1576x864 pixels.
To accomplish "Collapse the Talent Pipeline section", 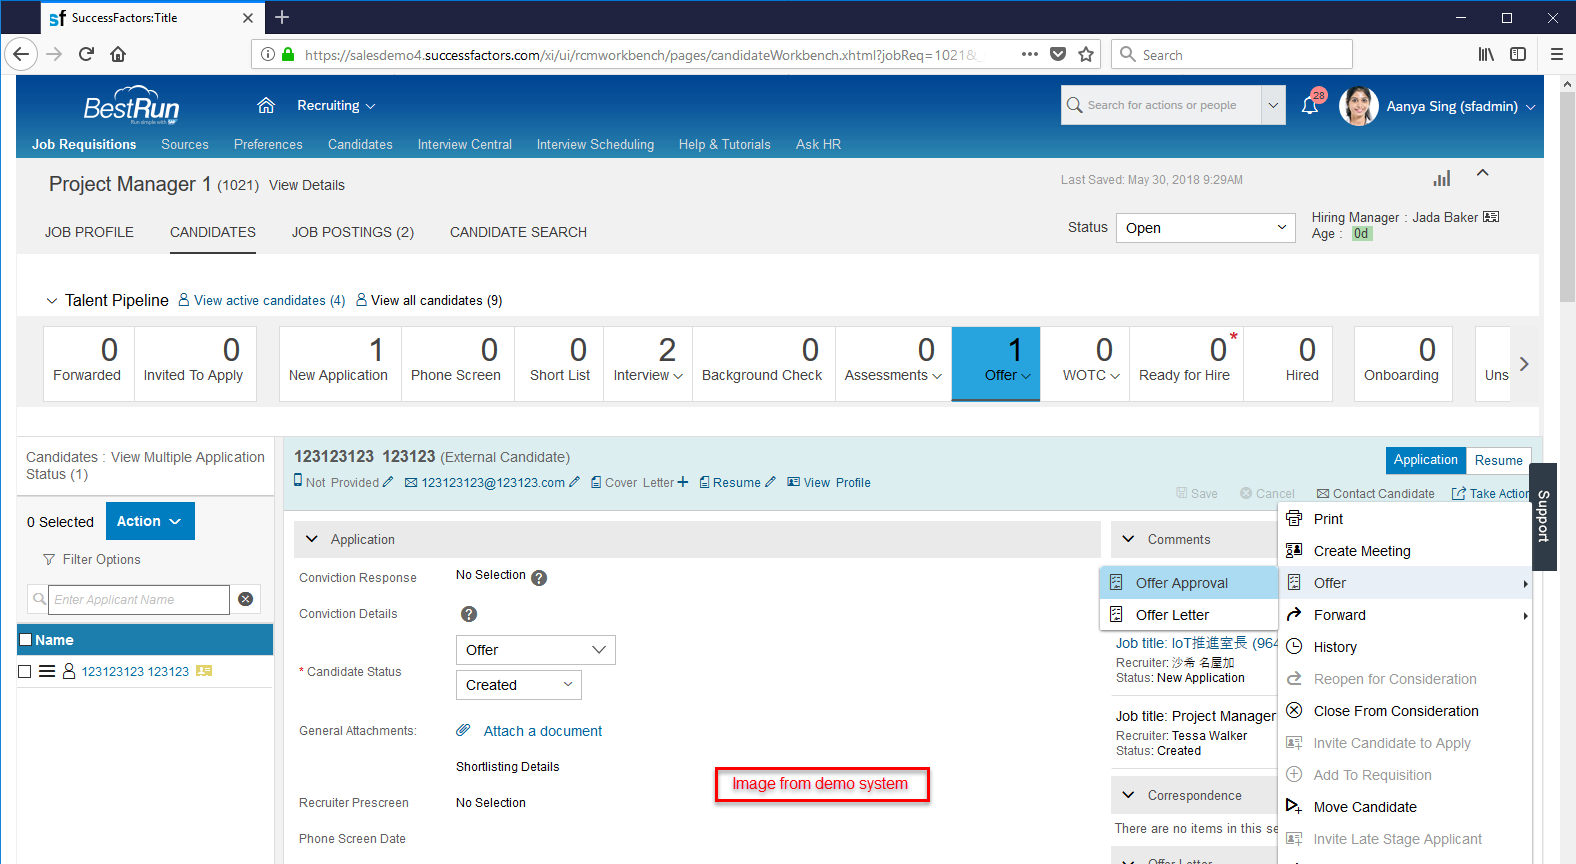I will pos(52,300).
